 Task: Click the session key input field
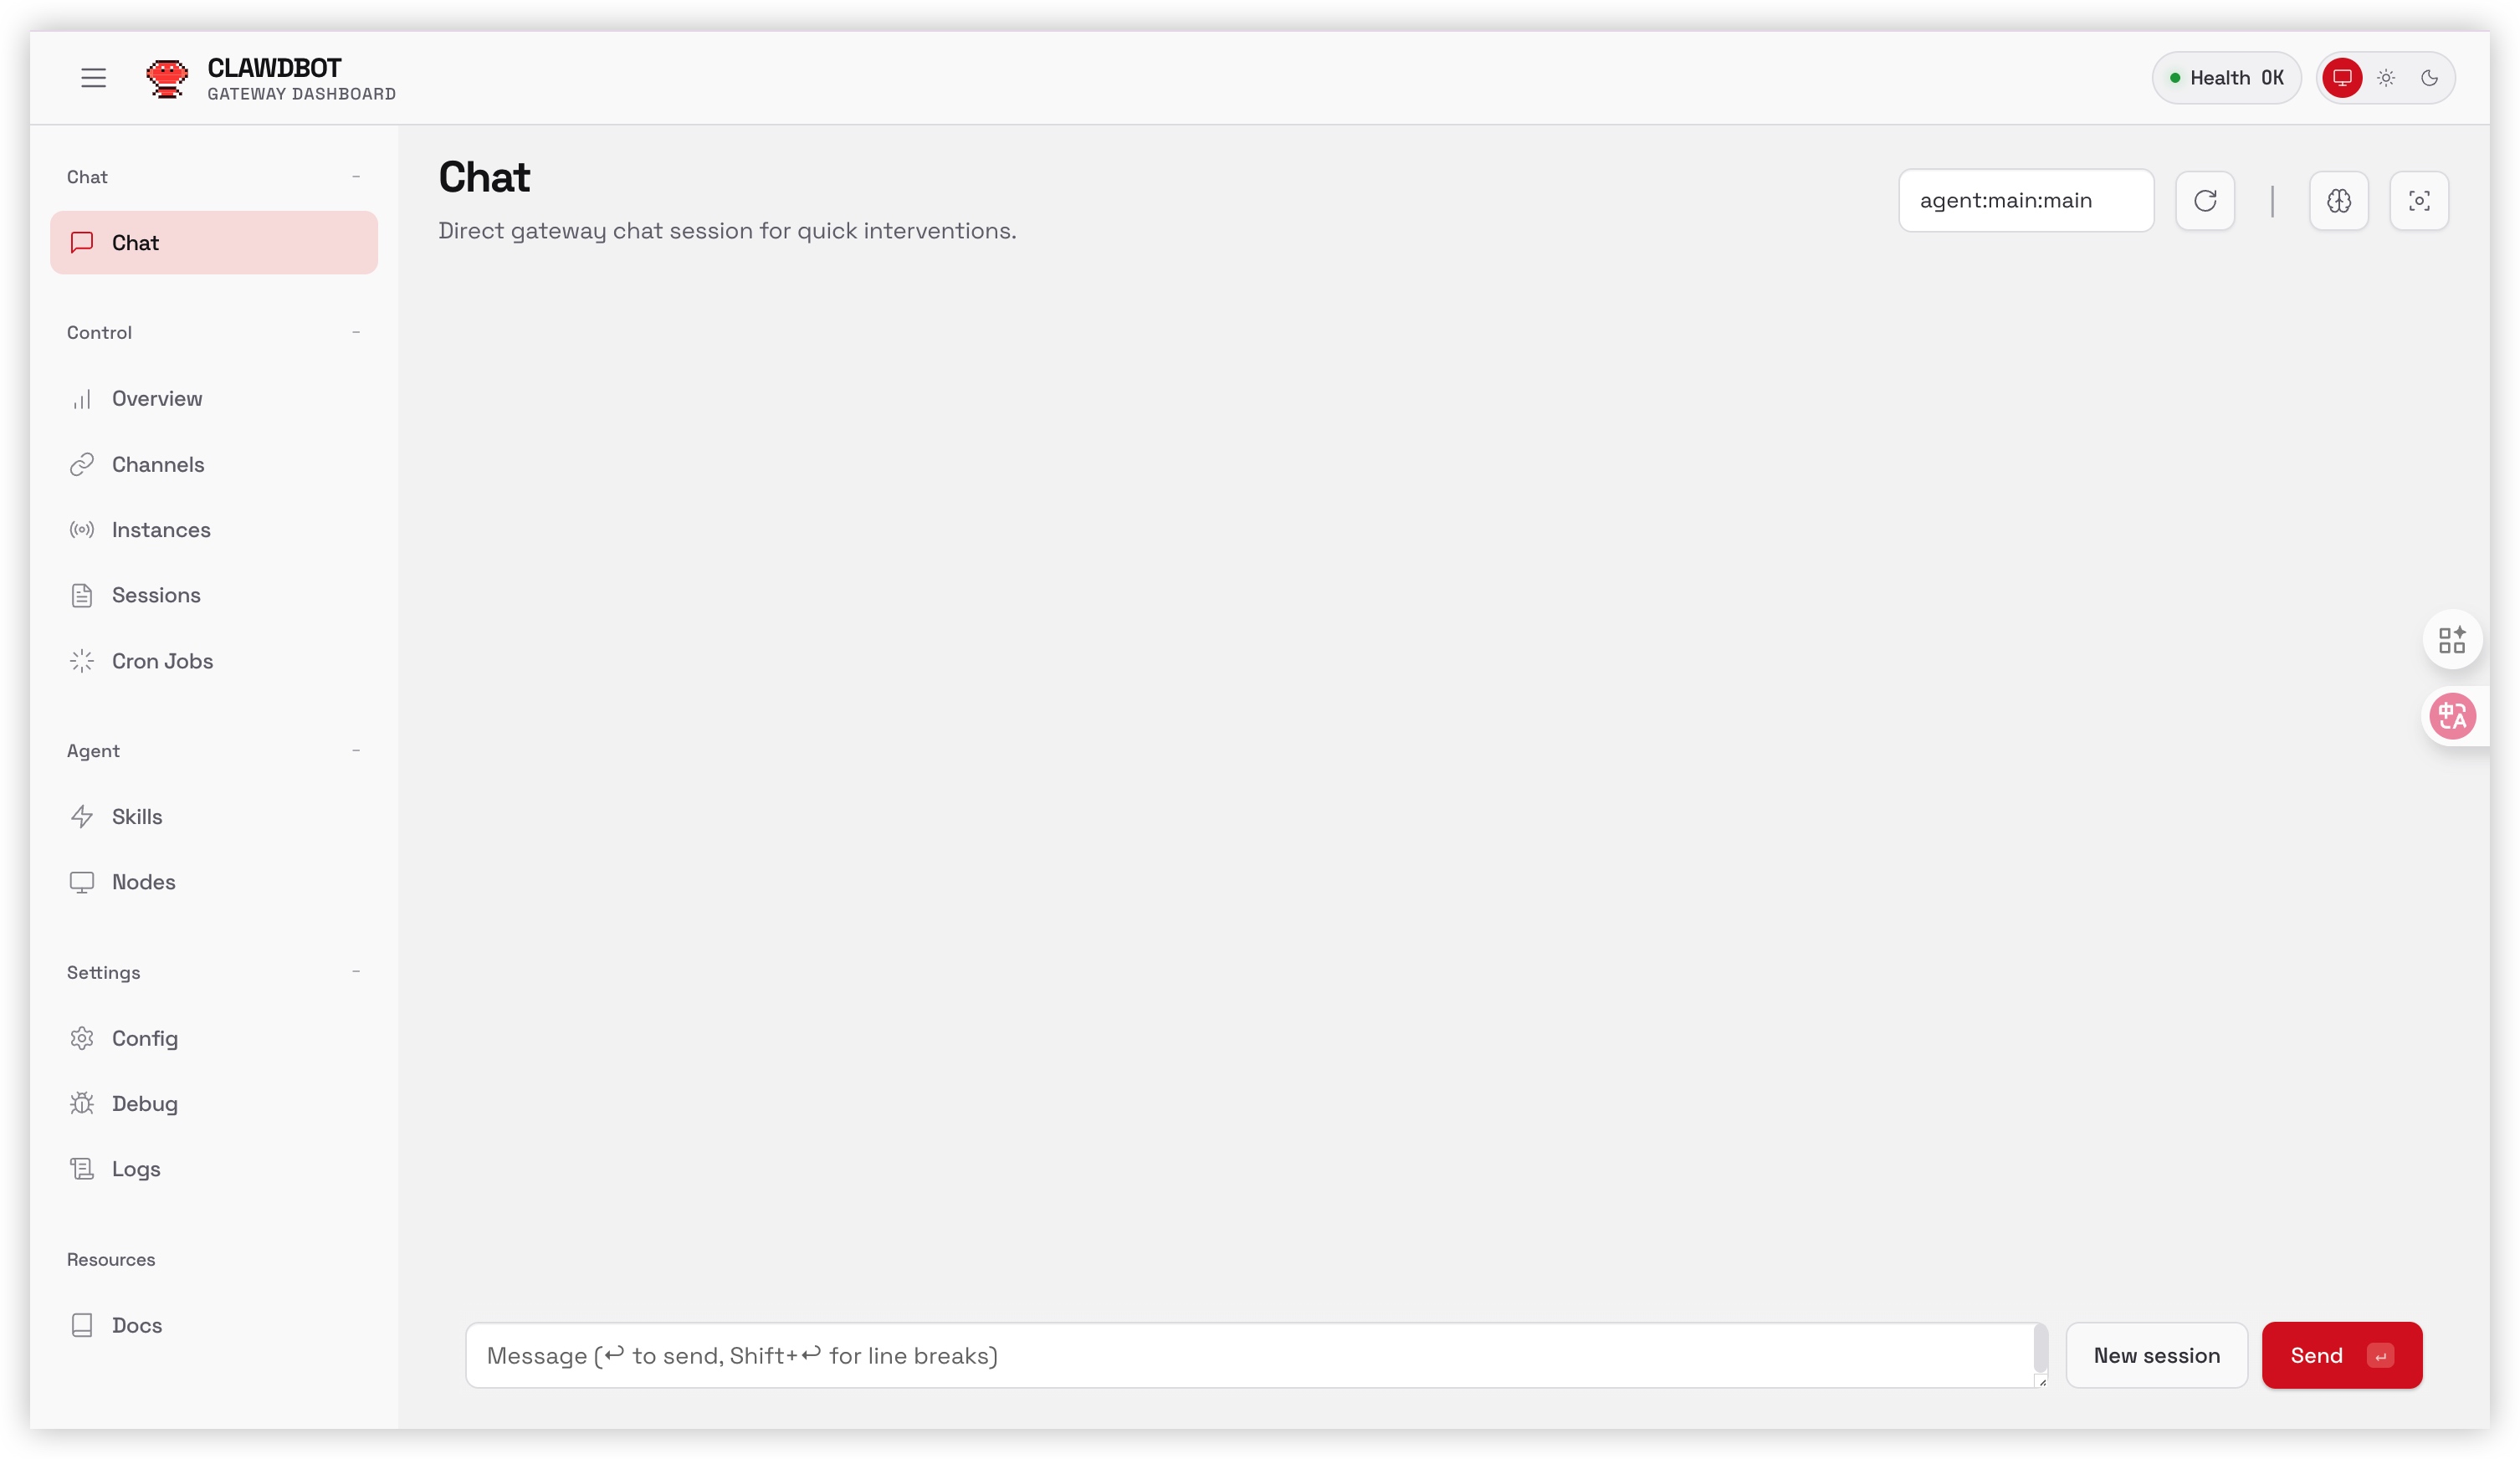coord(2025,201)
